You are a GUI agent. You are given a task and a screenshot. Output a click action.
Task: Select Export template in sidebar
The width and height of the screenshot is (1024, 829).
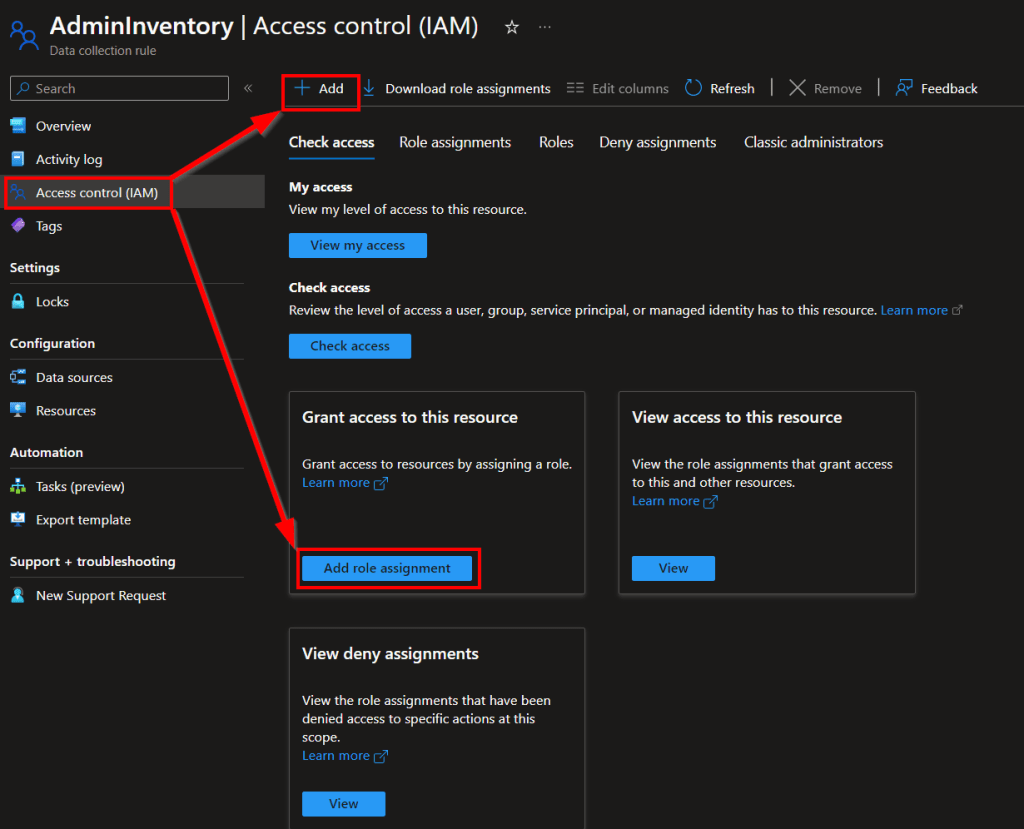[83, 519]
